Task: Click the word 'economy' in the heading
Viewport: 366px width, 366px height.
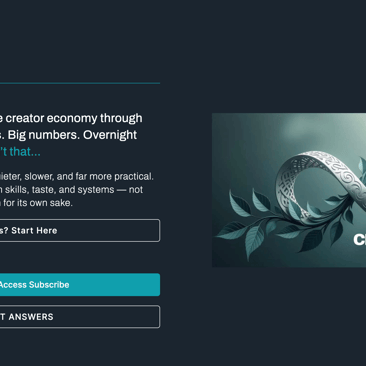Action: tap(72, 118)
